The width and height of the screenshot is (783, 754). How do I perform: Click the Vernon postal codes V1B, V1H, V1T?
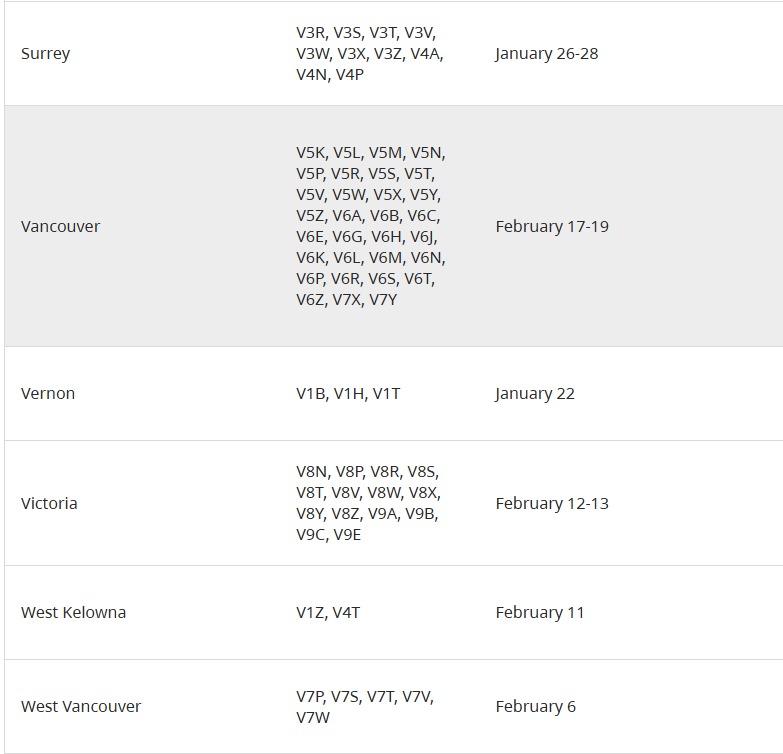coord(347,394)
